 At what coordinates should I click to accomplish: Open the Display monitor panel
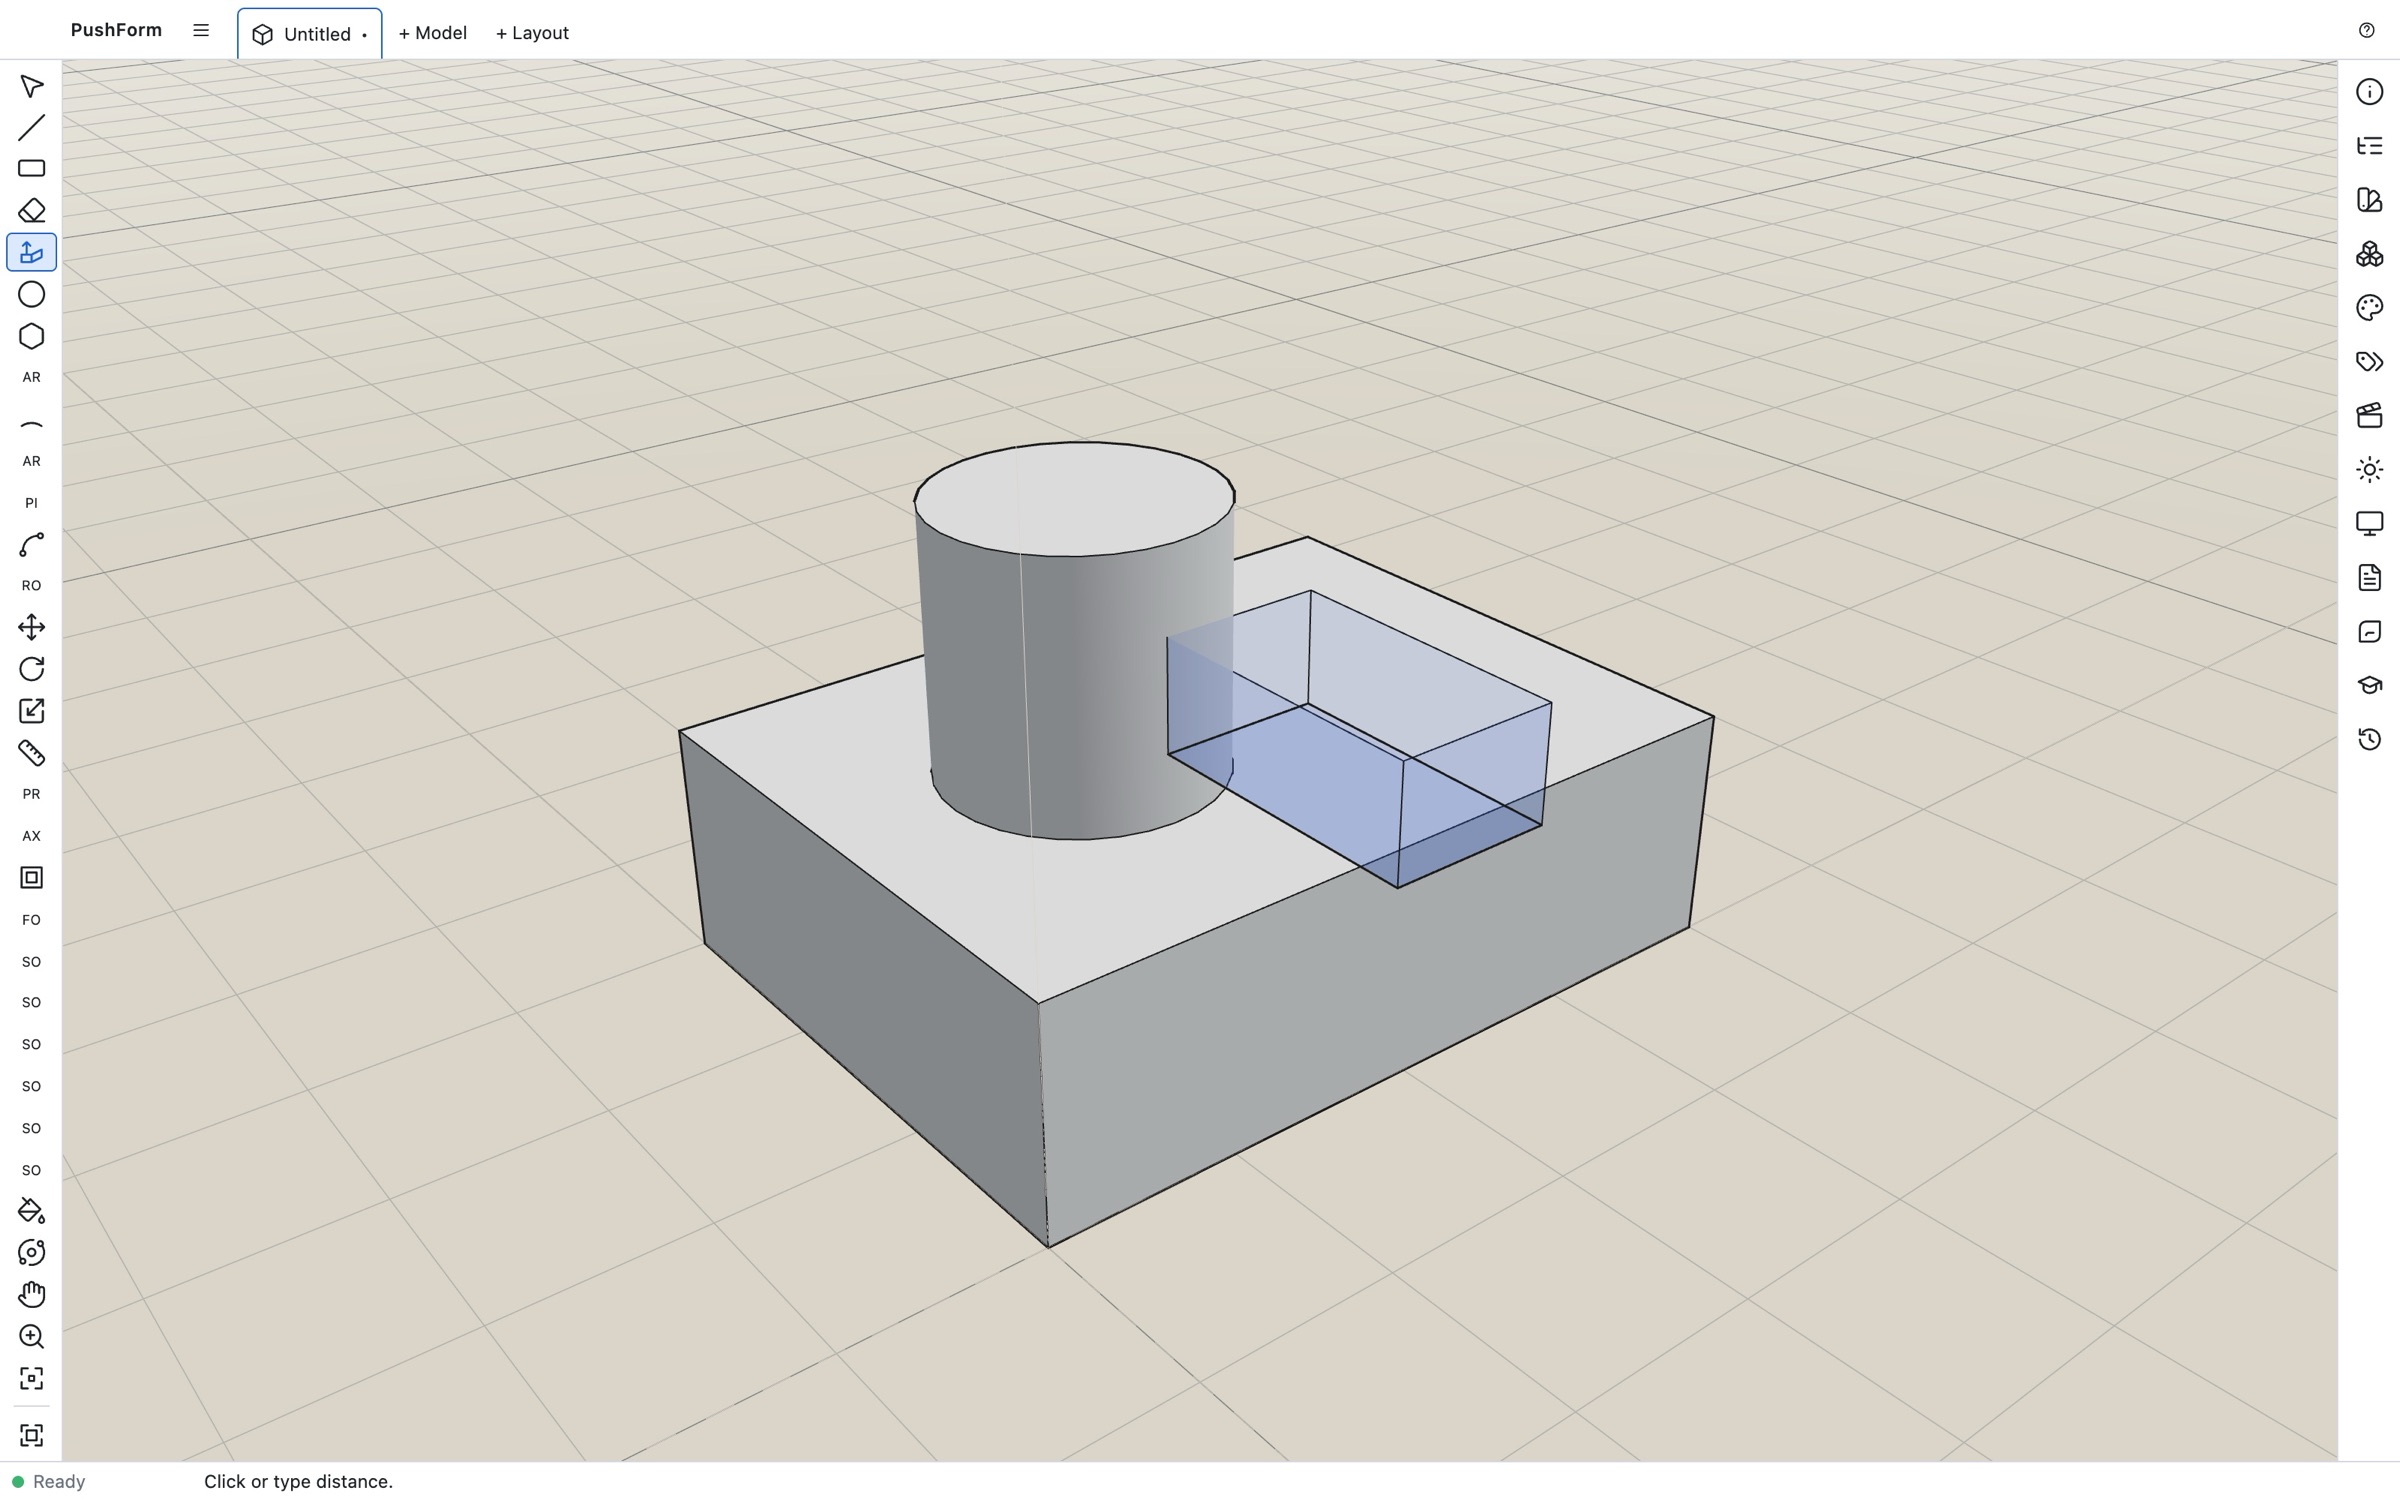[x=2369, y=524]
